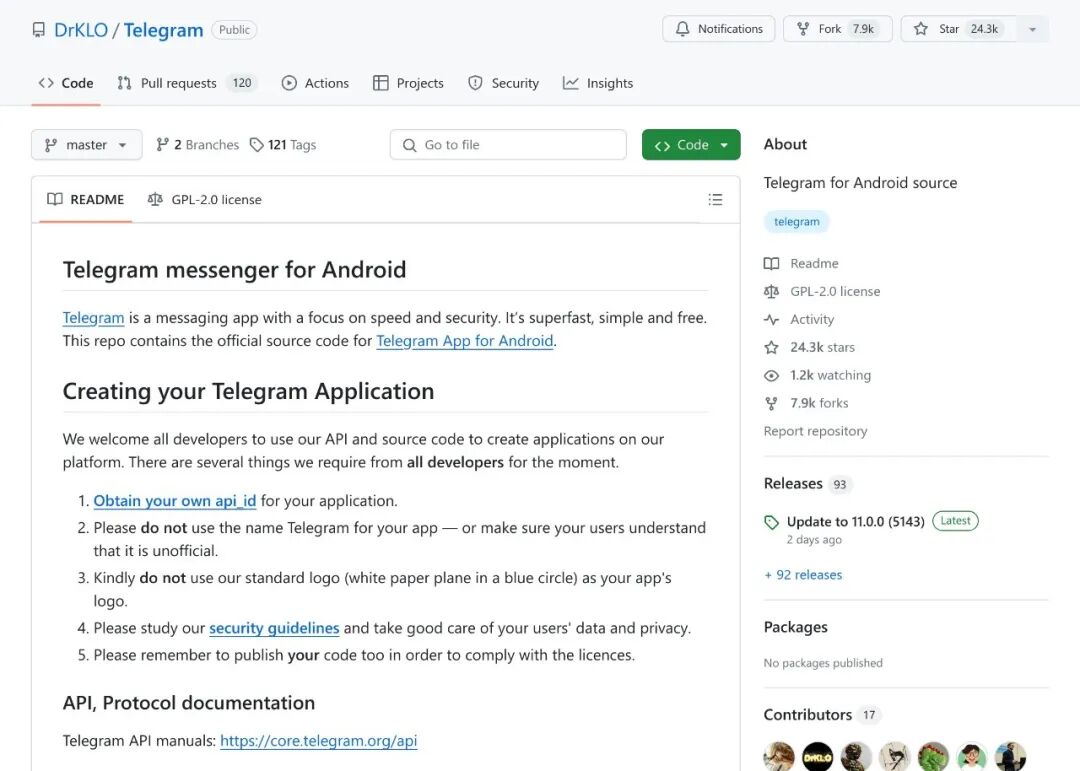Open the Insights tab
Screen dimensions: 1080x771
(597, 83)
